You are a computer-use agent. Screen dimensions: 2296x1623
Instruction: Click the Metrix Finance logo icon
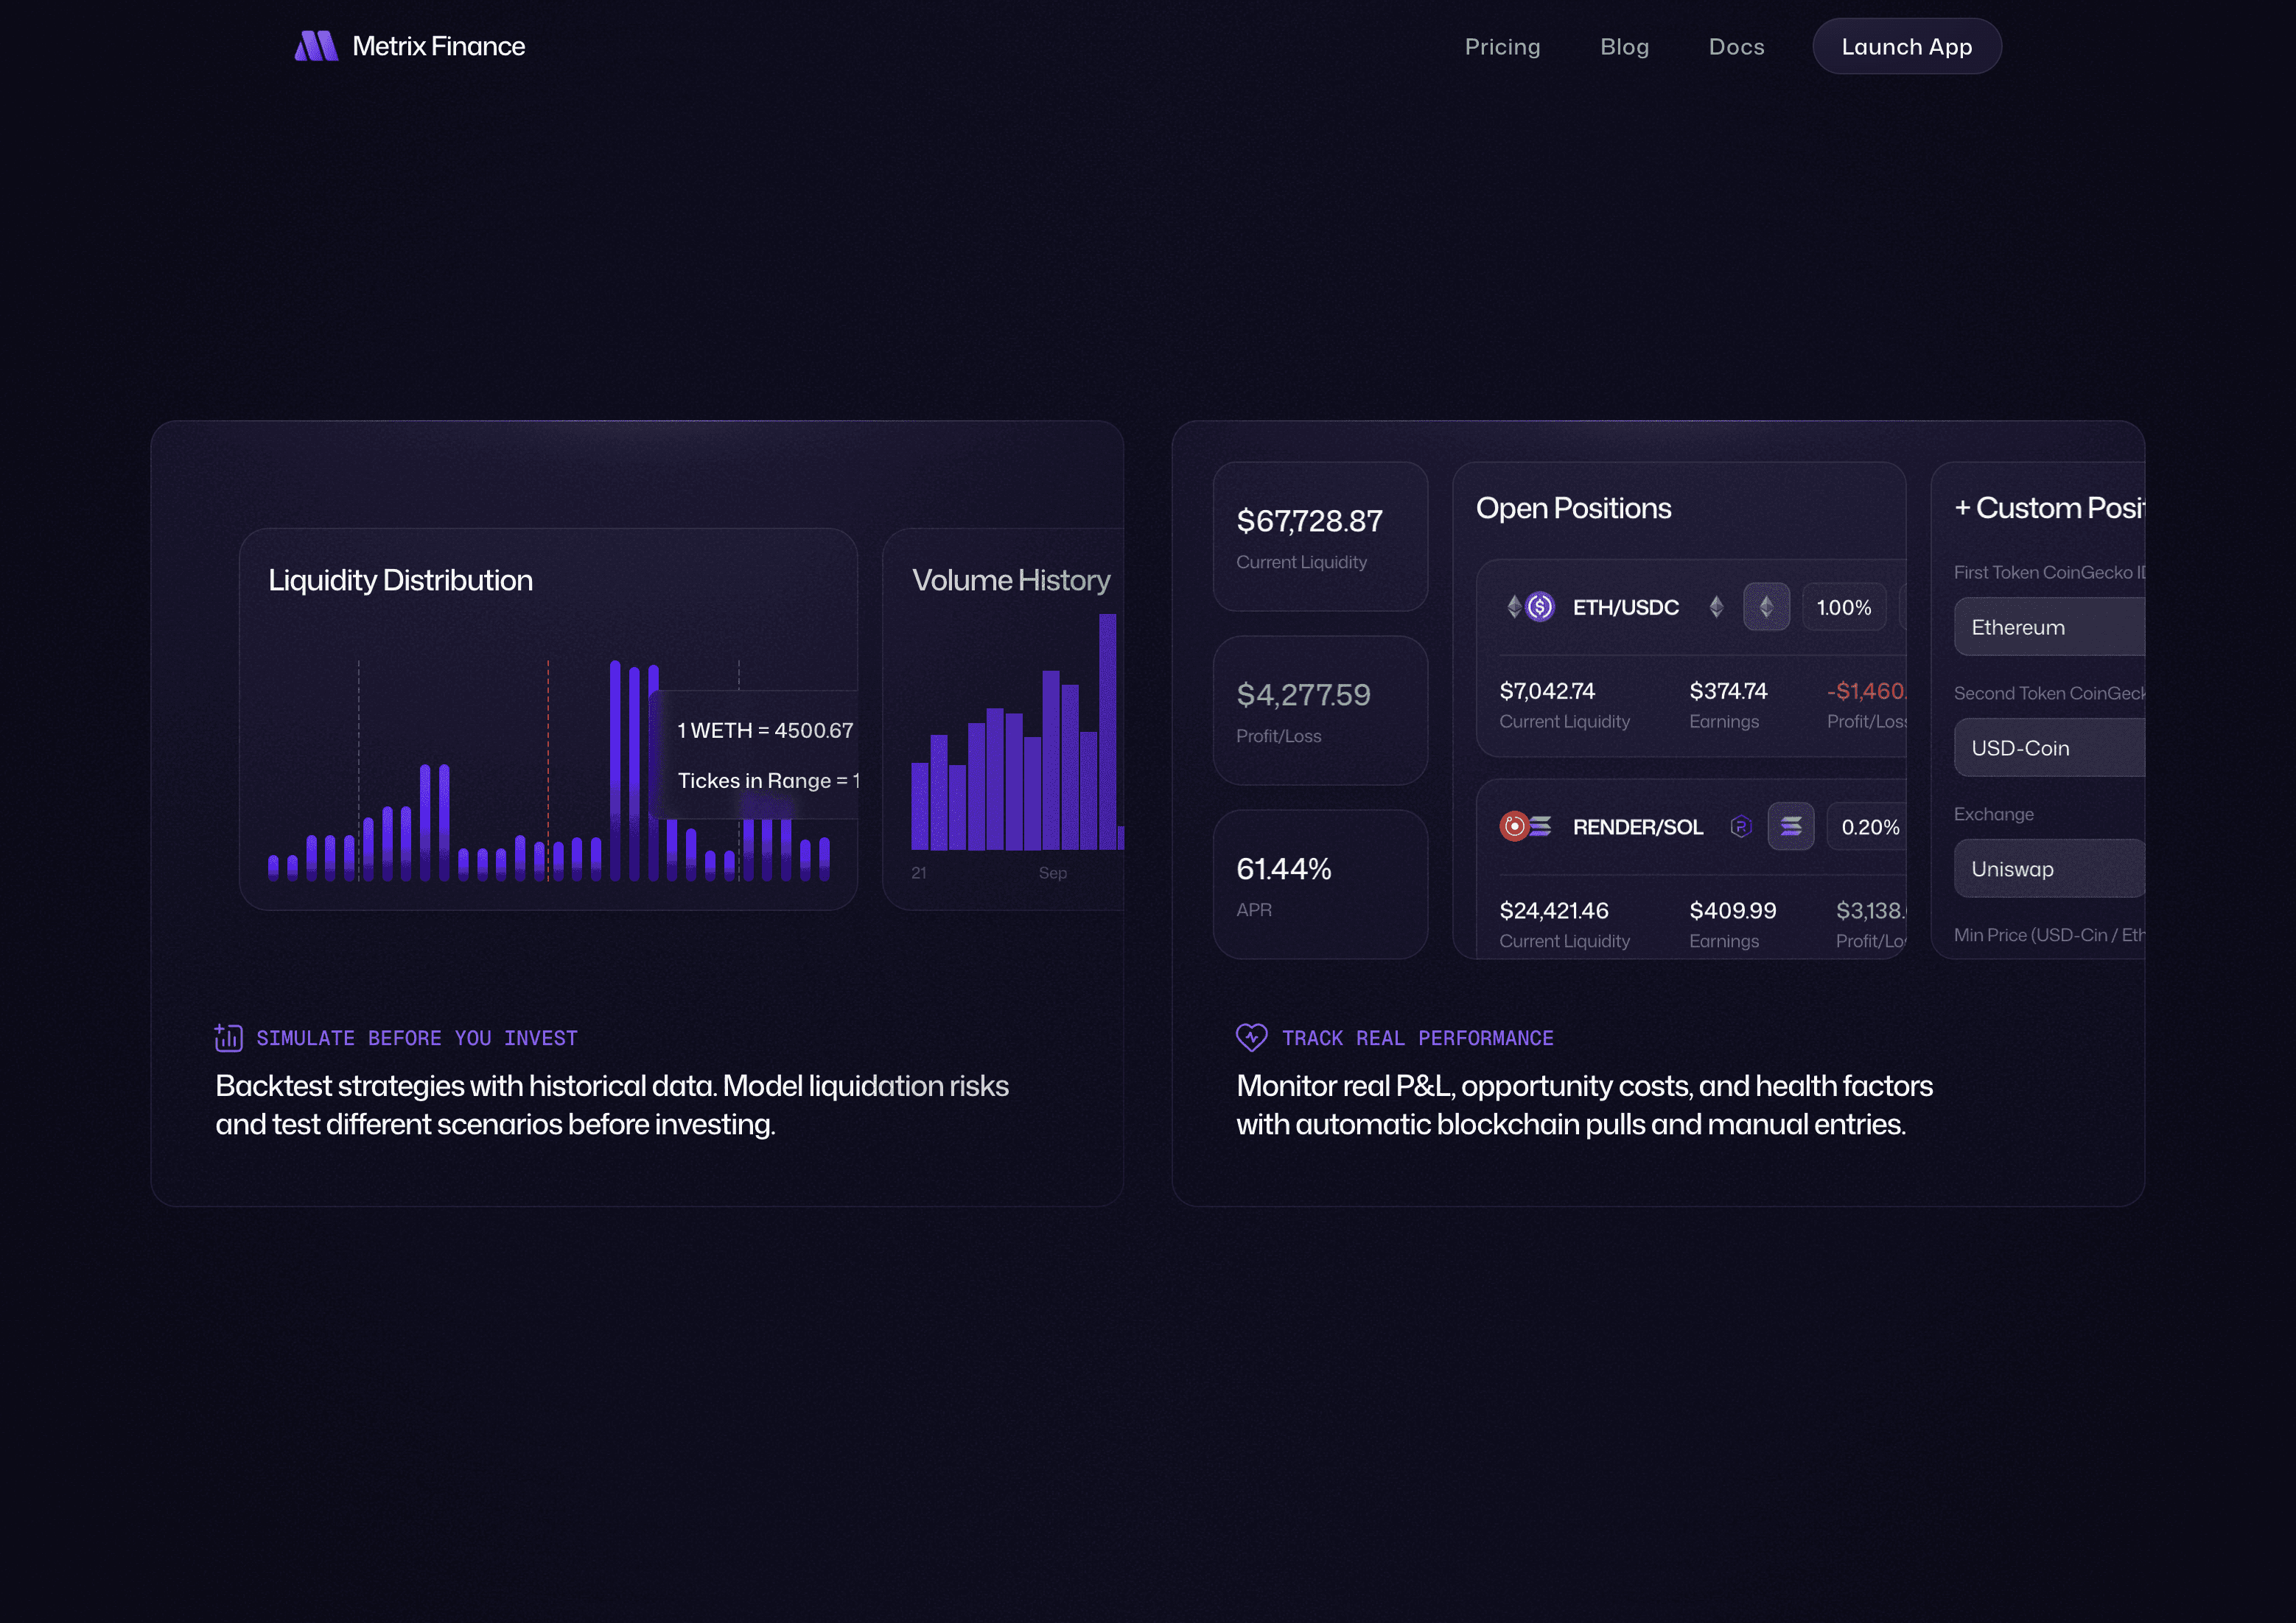click(x=316, y=46)
